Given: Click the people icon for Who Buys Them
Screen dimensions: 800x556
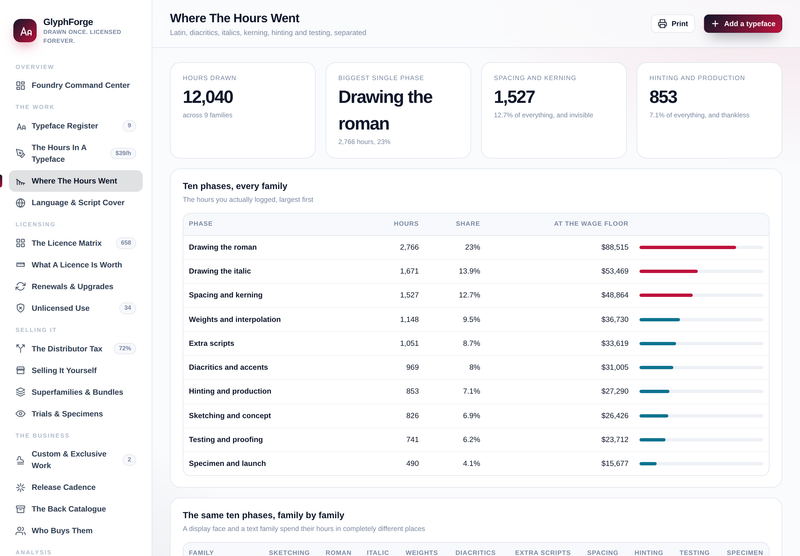Looking at the screenshot, I should tap(20, 530).
